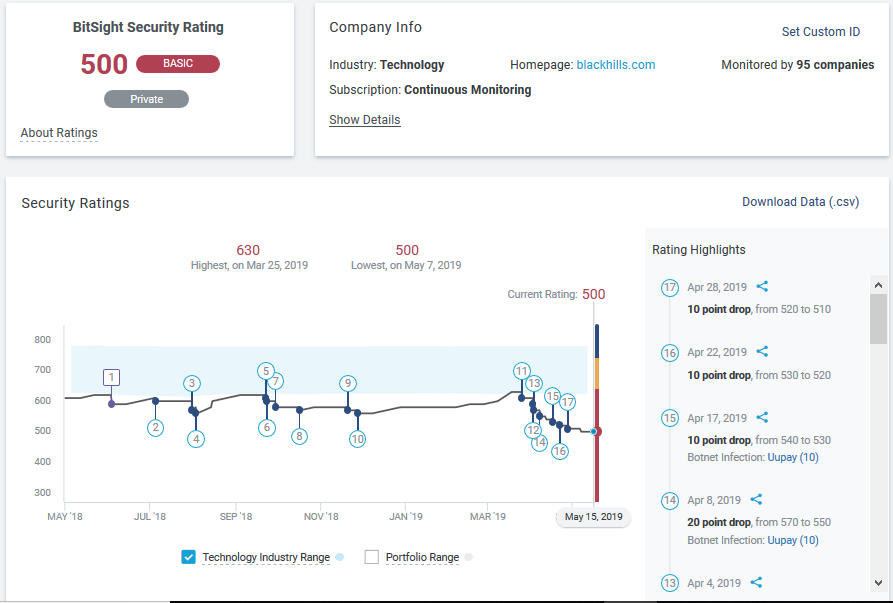Click share icon for Apr 17, 2019 highlight

(762, 417)
